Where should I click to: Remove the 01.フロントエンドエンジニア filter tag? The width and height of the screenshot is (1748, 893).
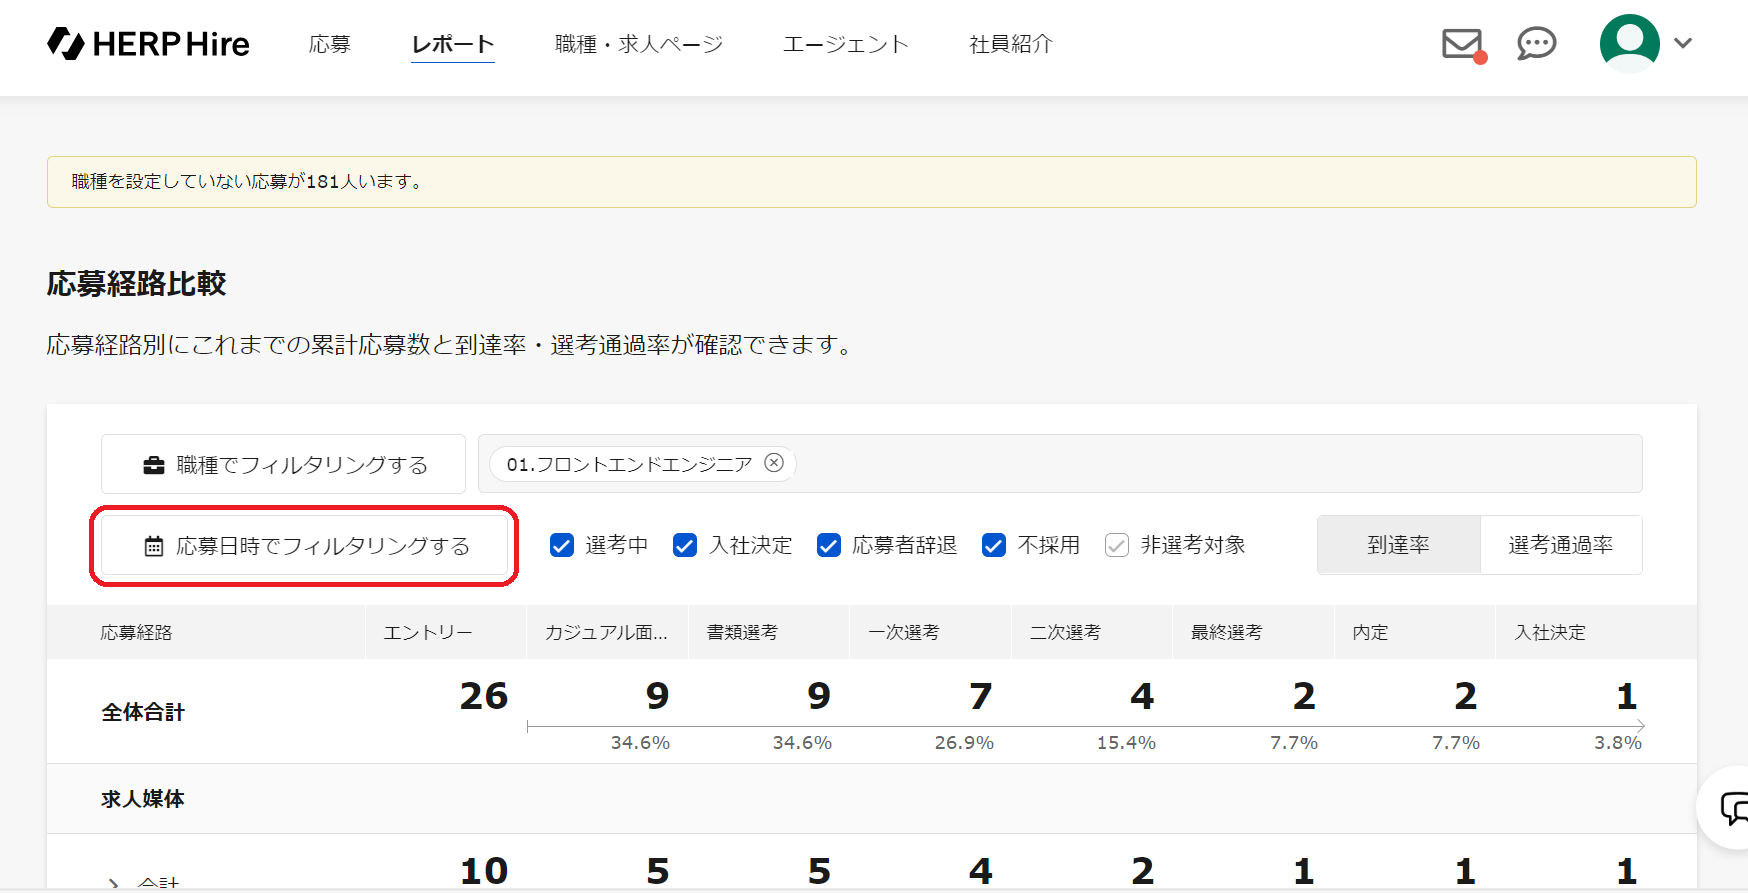[x=774, y=463]
